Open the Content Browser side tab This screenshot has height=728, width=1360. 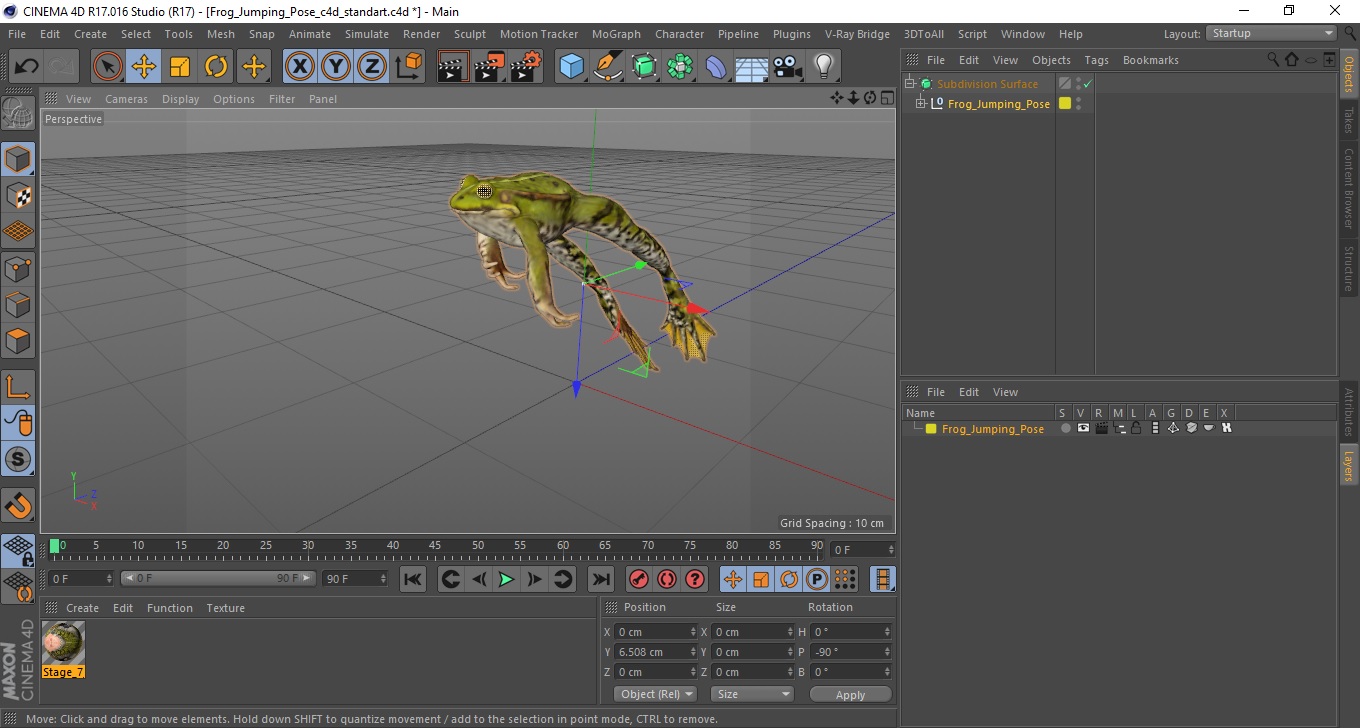pyautogui.click(x=1349, y=188)
